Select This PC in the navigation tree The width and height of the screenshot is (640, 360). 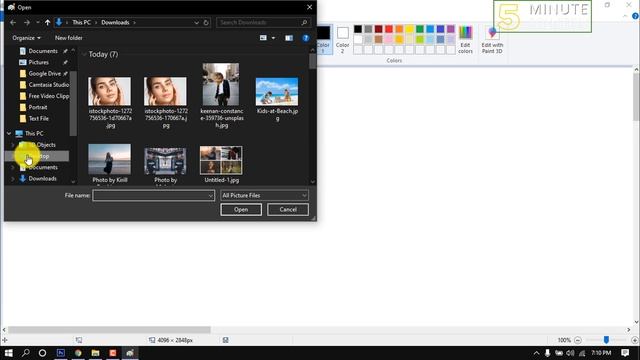point(34,133)
